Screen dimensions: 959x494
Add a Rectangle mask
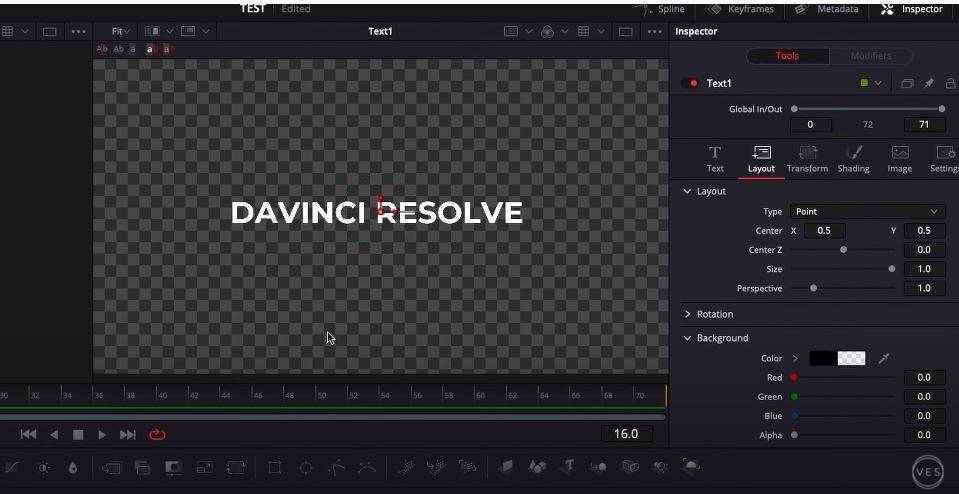click(x=275, y=468)
